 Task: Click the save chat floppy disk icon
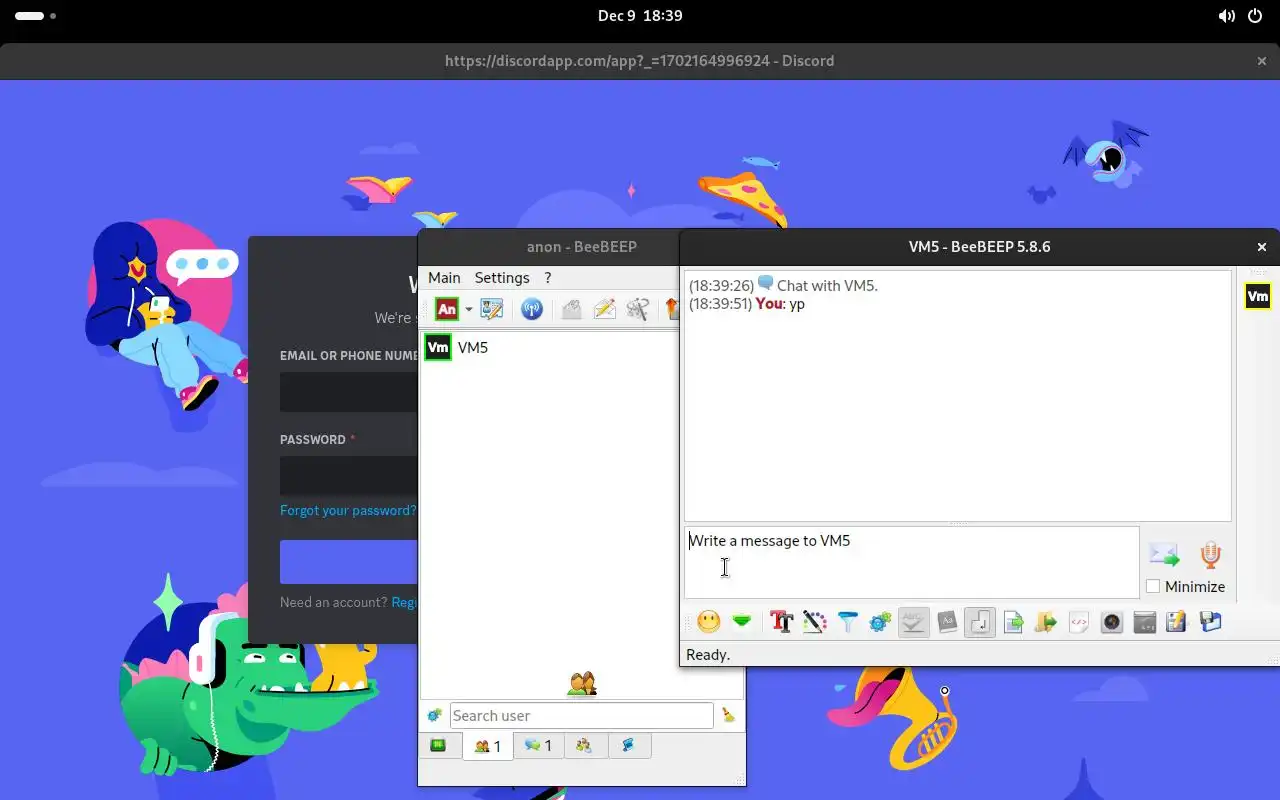click(x=1210, y=622)
